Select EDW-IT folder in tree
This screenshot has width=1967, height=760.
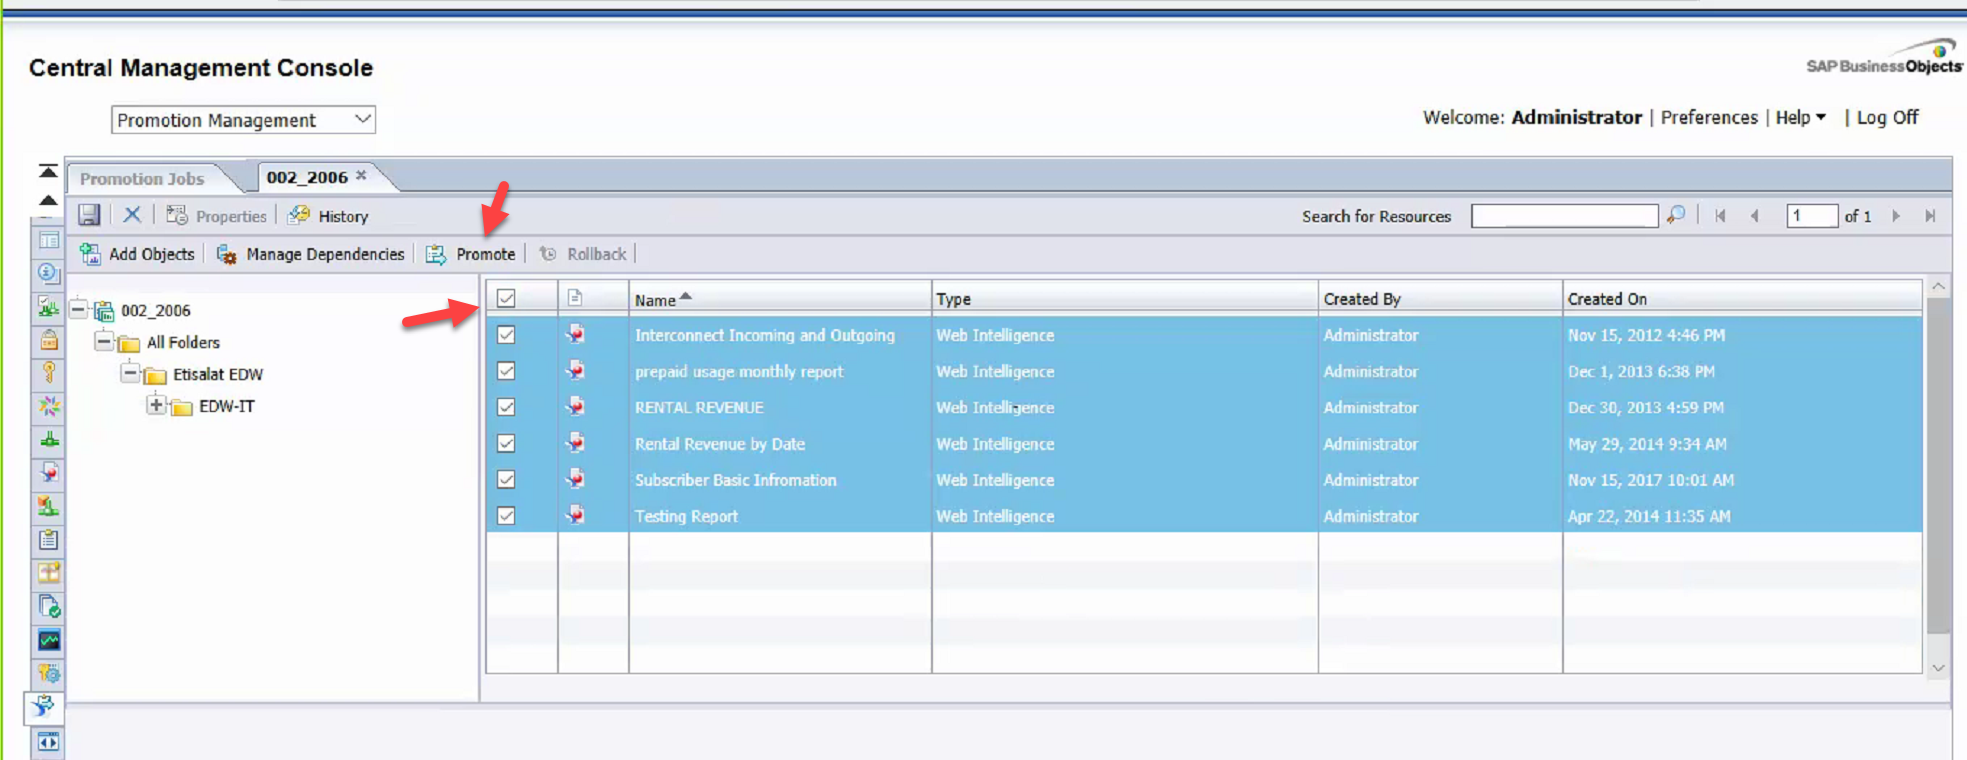pyautogui.click(x=227, y=406)
